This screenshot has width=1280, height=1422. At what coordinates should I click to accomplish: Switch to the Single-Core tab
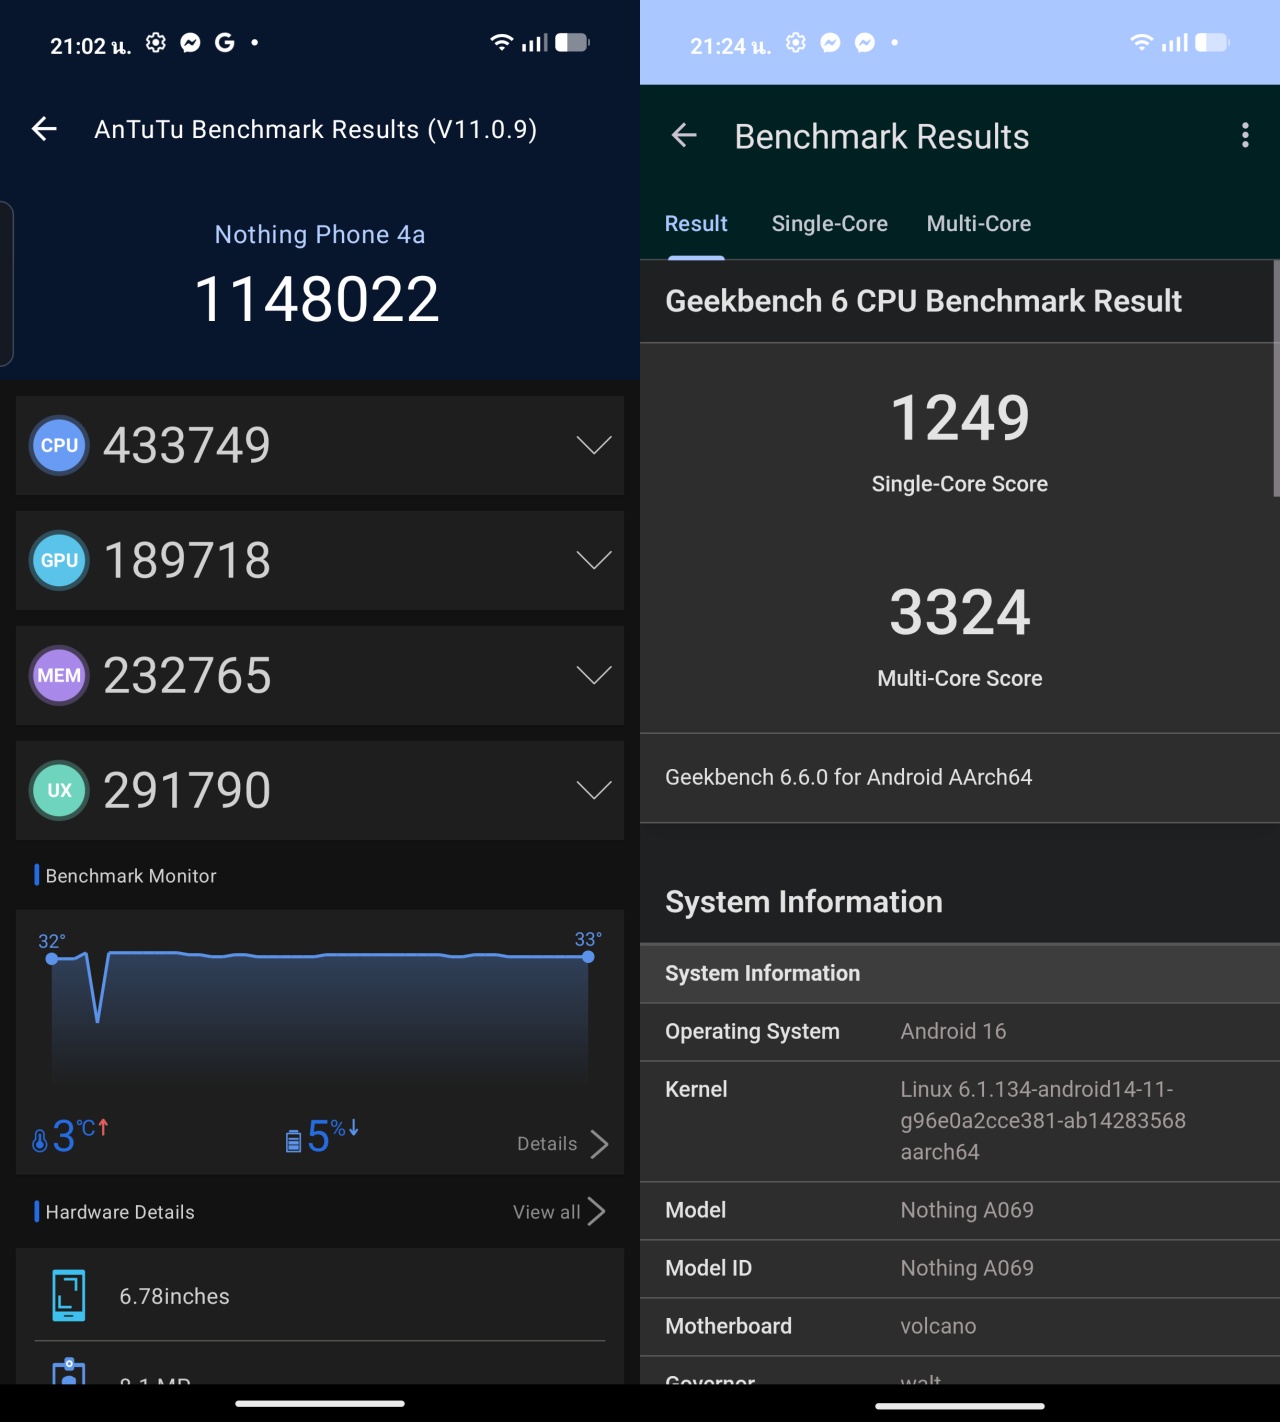click(829, 223)
